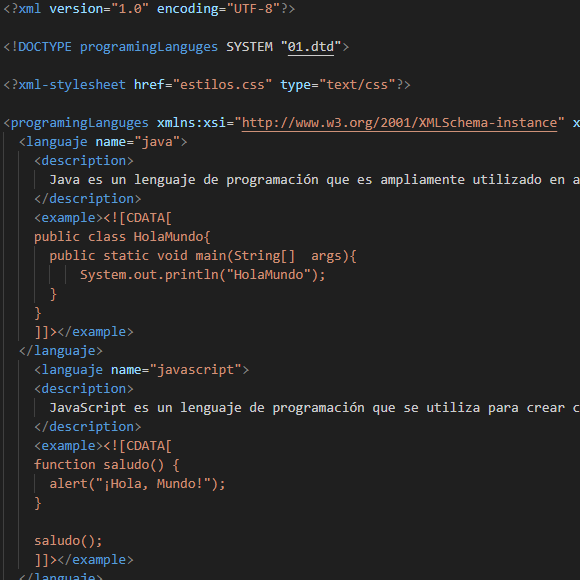
Task: Select the "text/css" type value
Action: tap(357, 85)
